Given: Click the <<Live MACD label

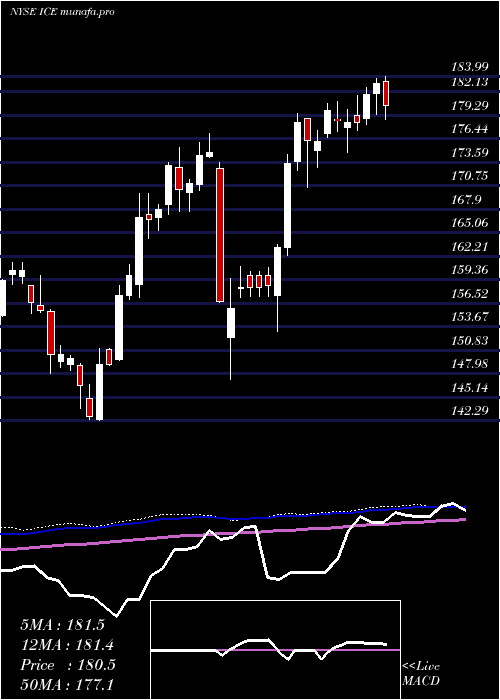Looking at the screenshot, I should pyautogui.click(x=421, y=674).
